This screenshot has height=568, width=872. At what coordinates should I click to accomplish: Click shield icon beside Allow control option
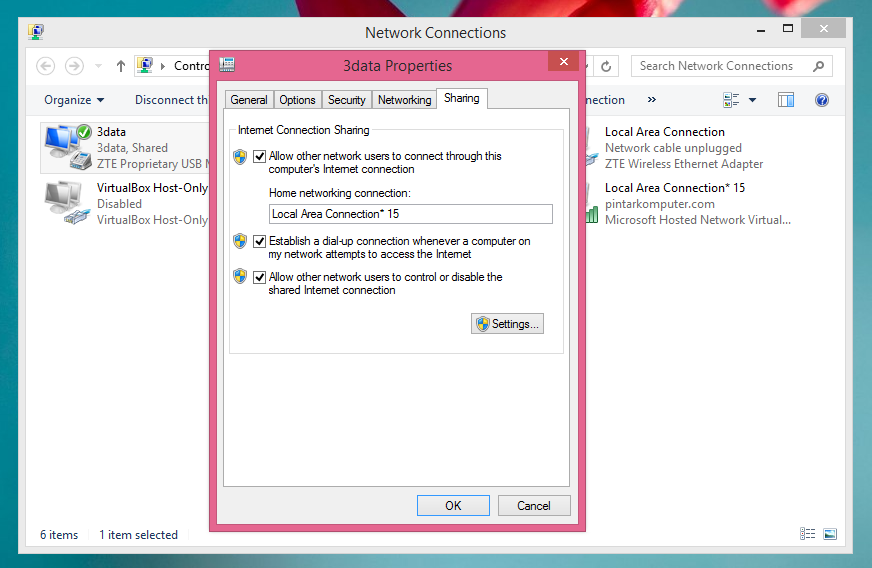[x=240, y=276]
